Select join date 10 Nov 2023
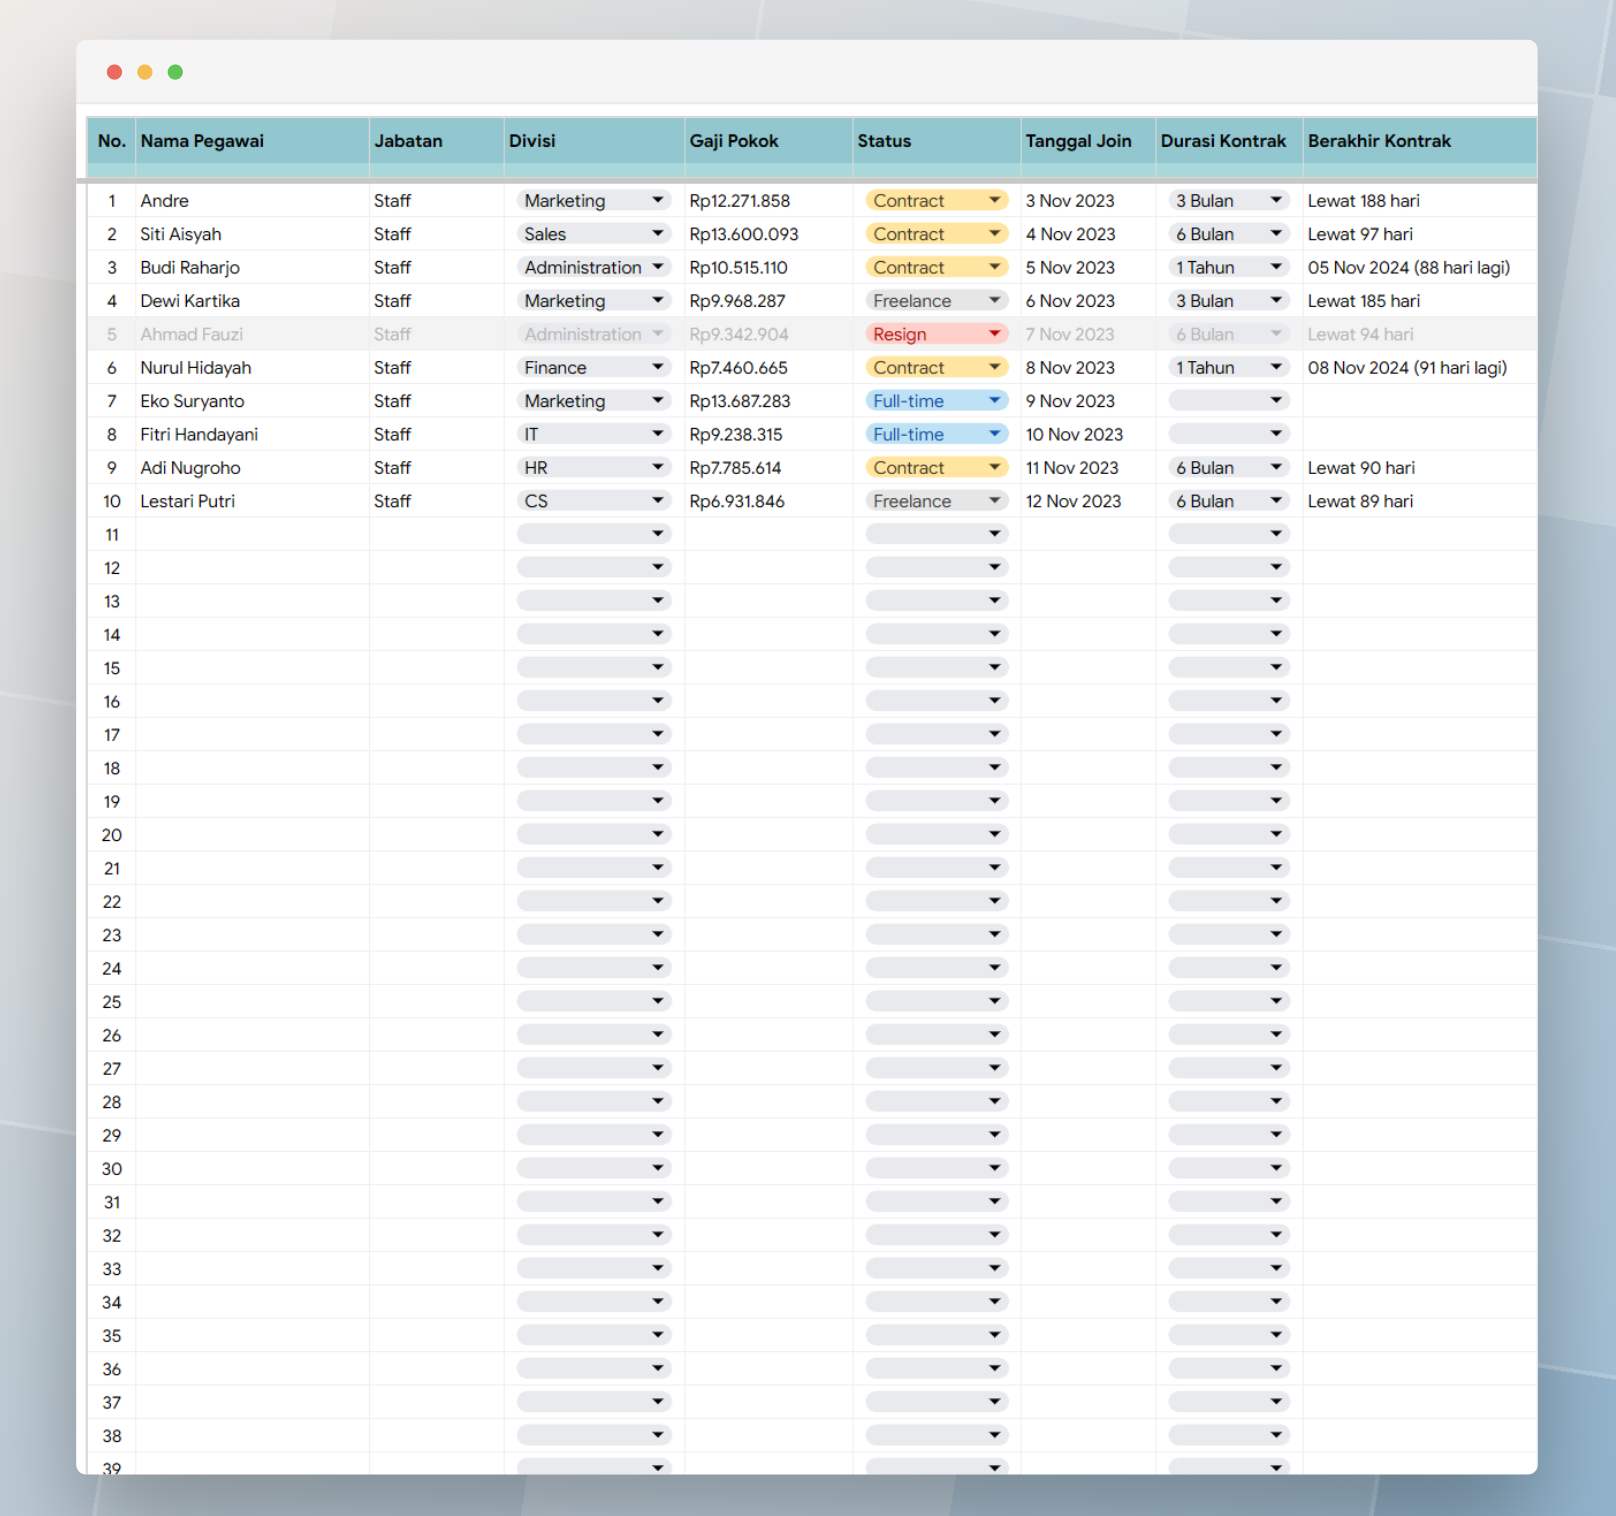The image size is (1616, 1516). pos(1088,434)
